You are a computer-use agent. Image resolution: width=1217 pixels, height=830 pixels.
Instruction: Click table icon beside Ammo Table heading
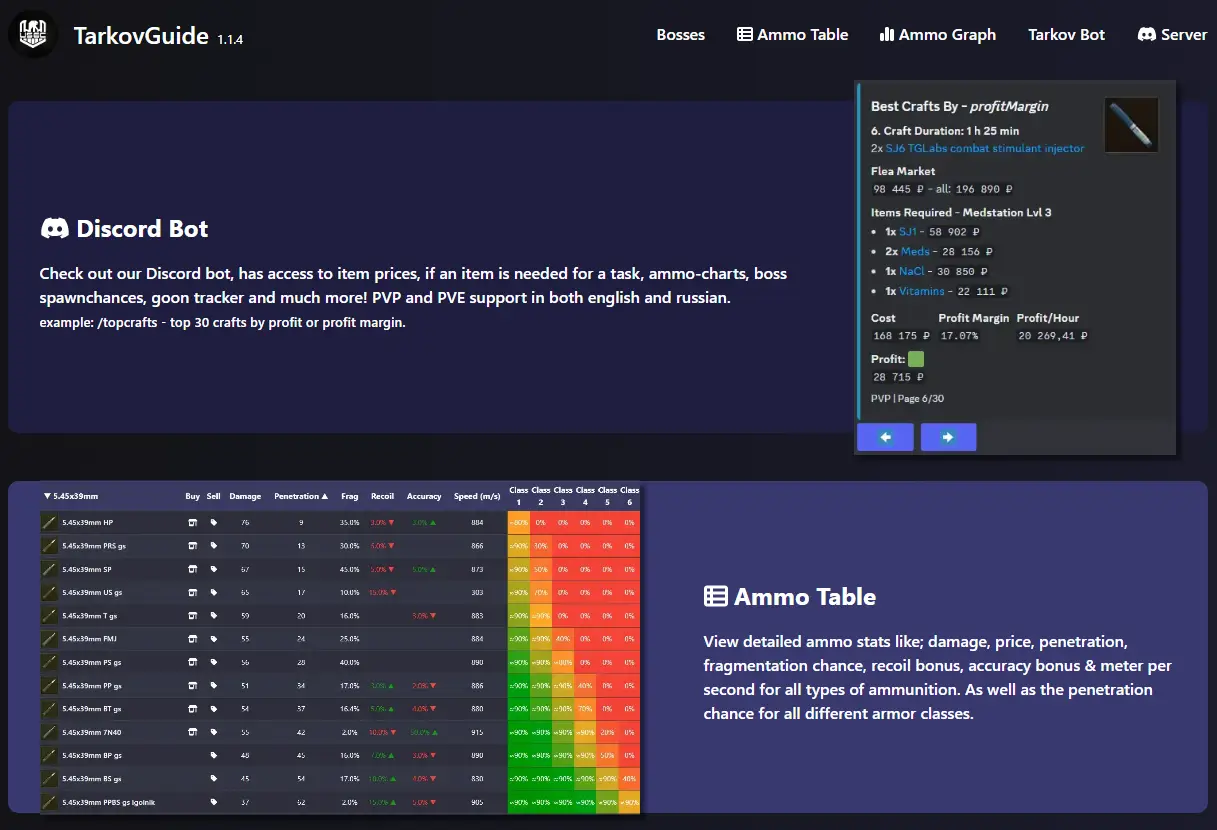click(x=715, y=597)
